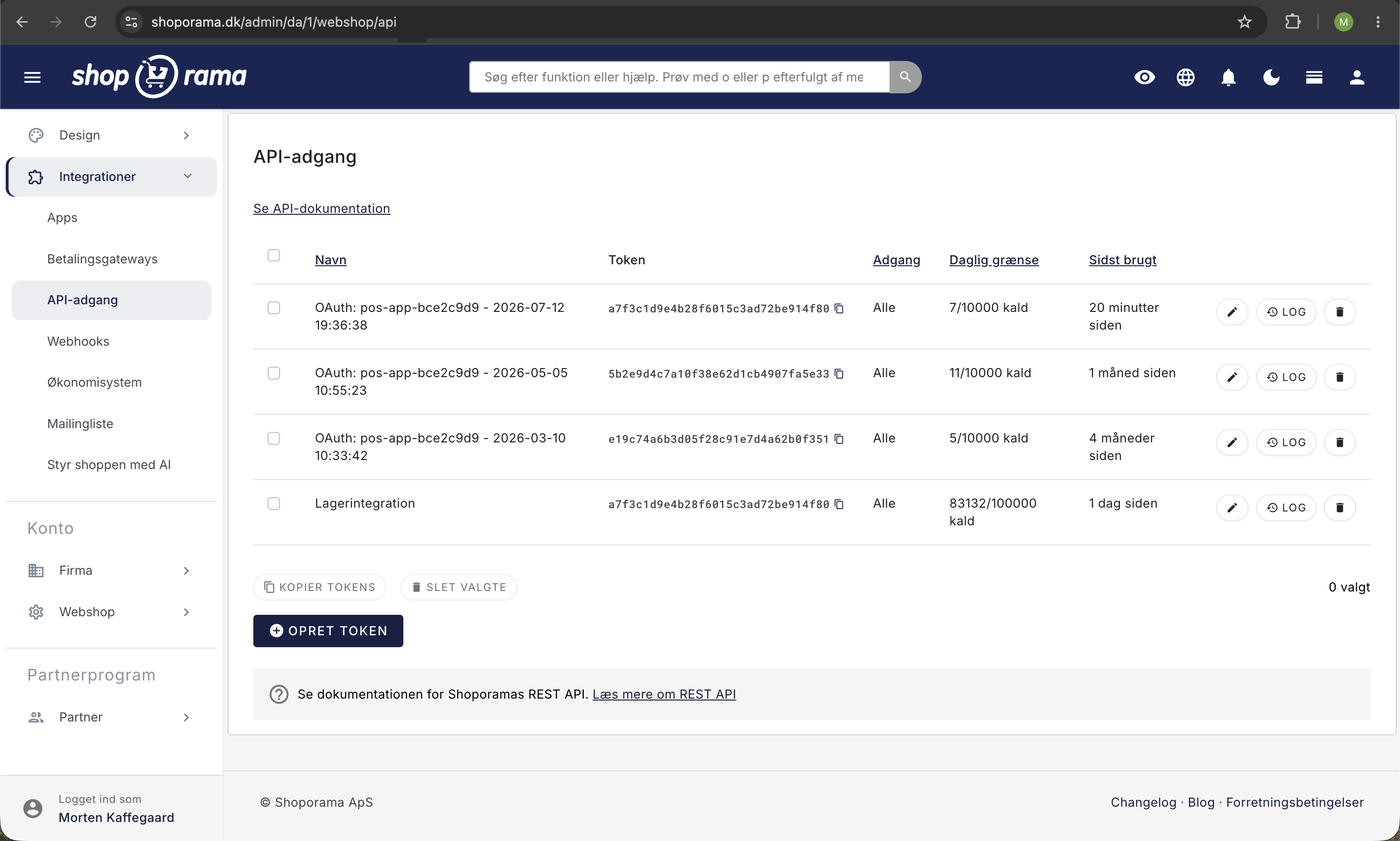
Task: Click the help question mark icon
Action: click(x=279, y=694)
